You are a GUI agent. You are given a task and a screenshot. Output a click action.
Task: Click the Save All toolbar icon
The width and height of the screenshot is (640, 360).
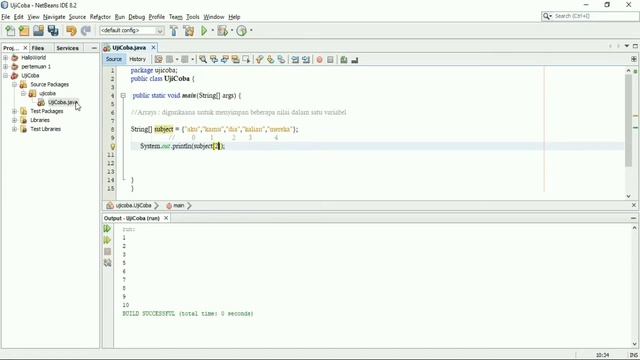53,31
